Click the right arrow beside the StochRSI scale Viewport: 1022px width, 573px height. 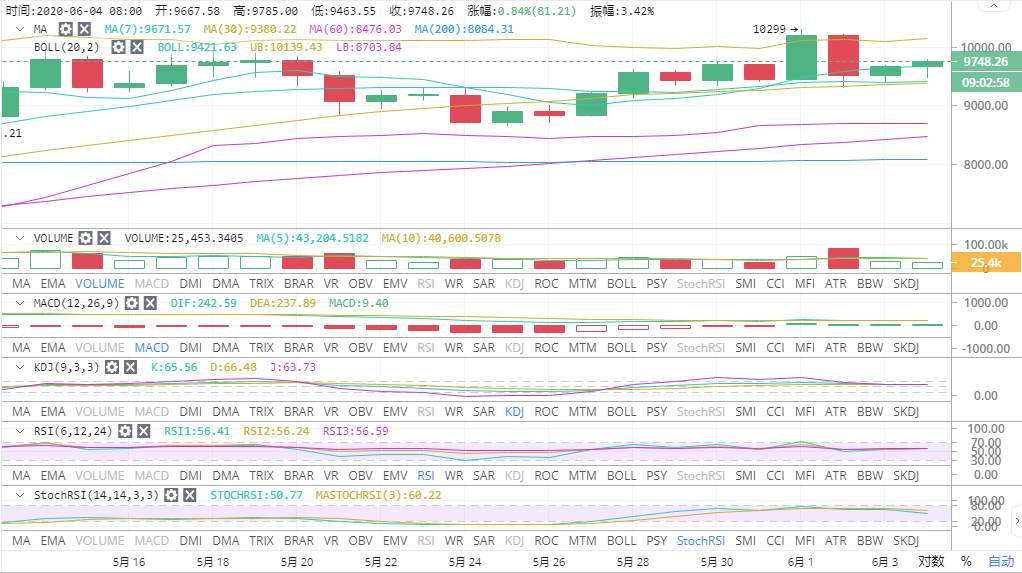1017,520
